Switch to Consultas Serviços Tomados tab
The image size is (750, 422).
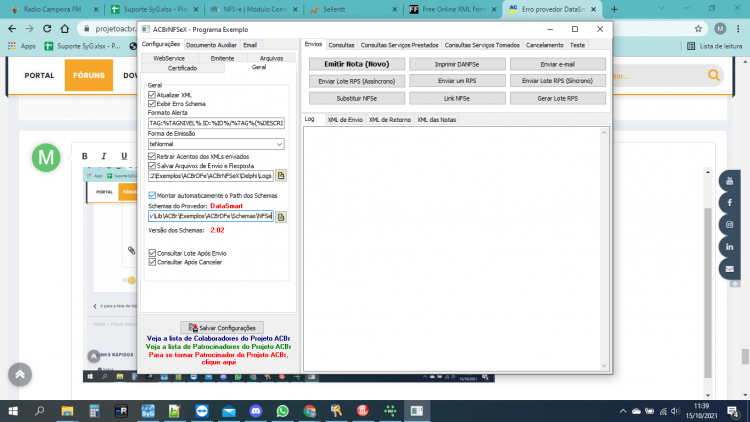coord(482,45)
